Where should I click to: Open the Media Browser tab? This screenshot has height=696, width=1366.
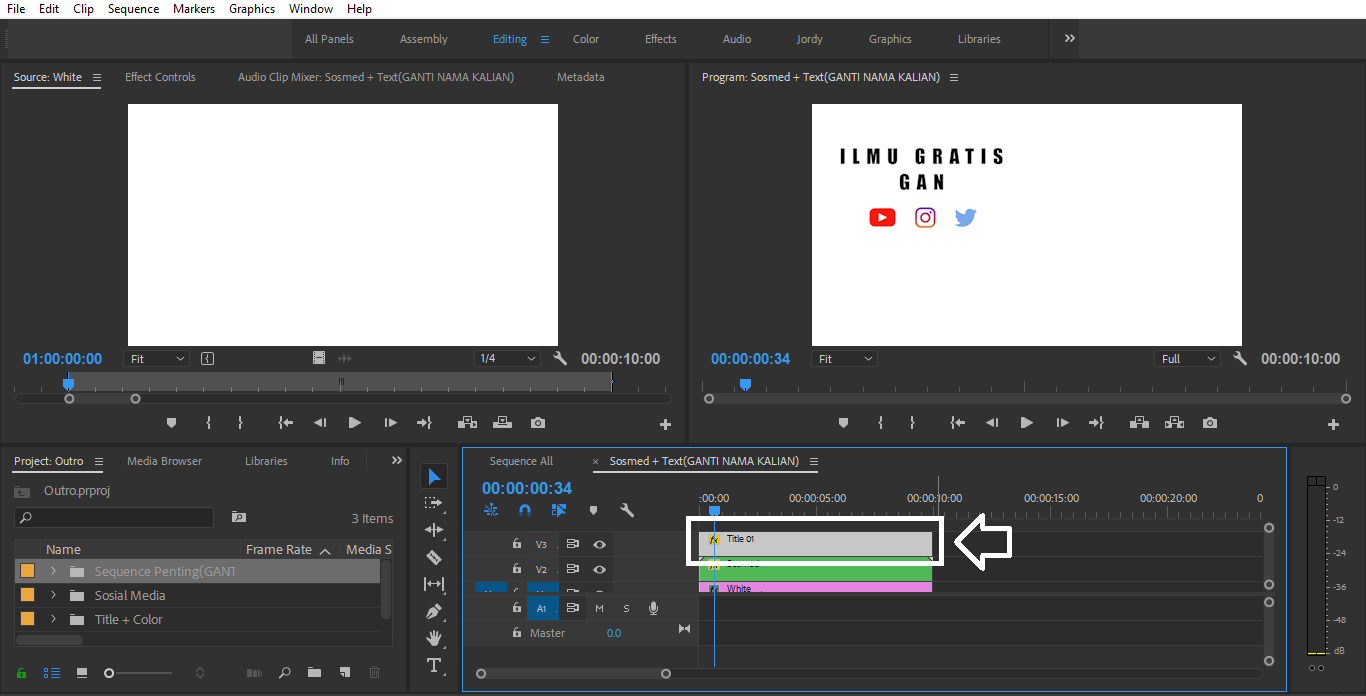click(164, 461)
